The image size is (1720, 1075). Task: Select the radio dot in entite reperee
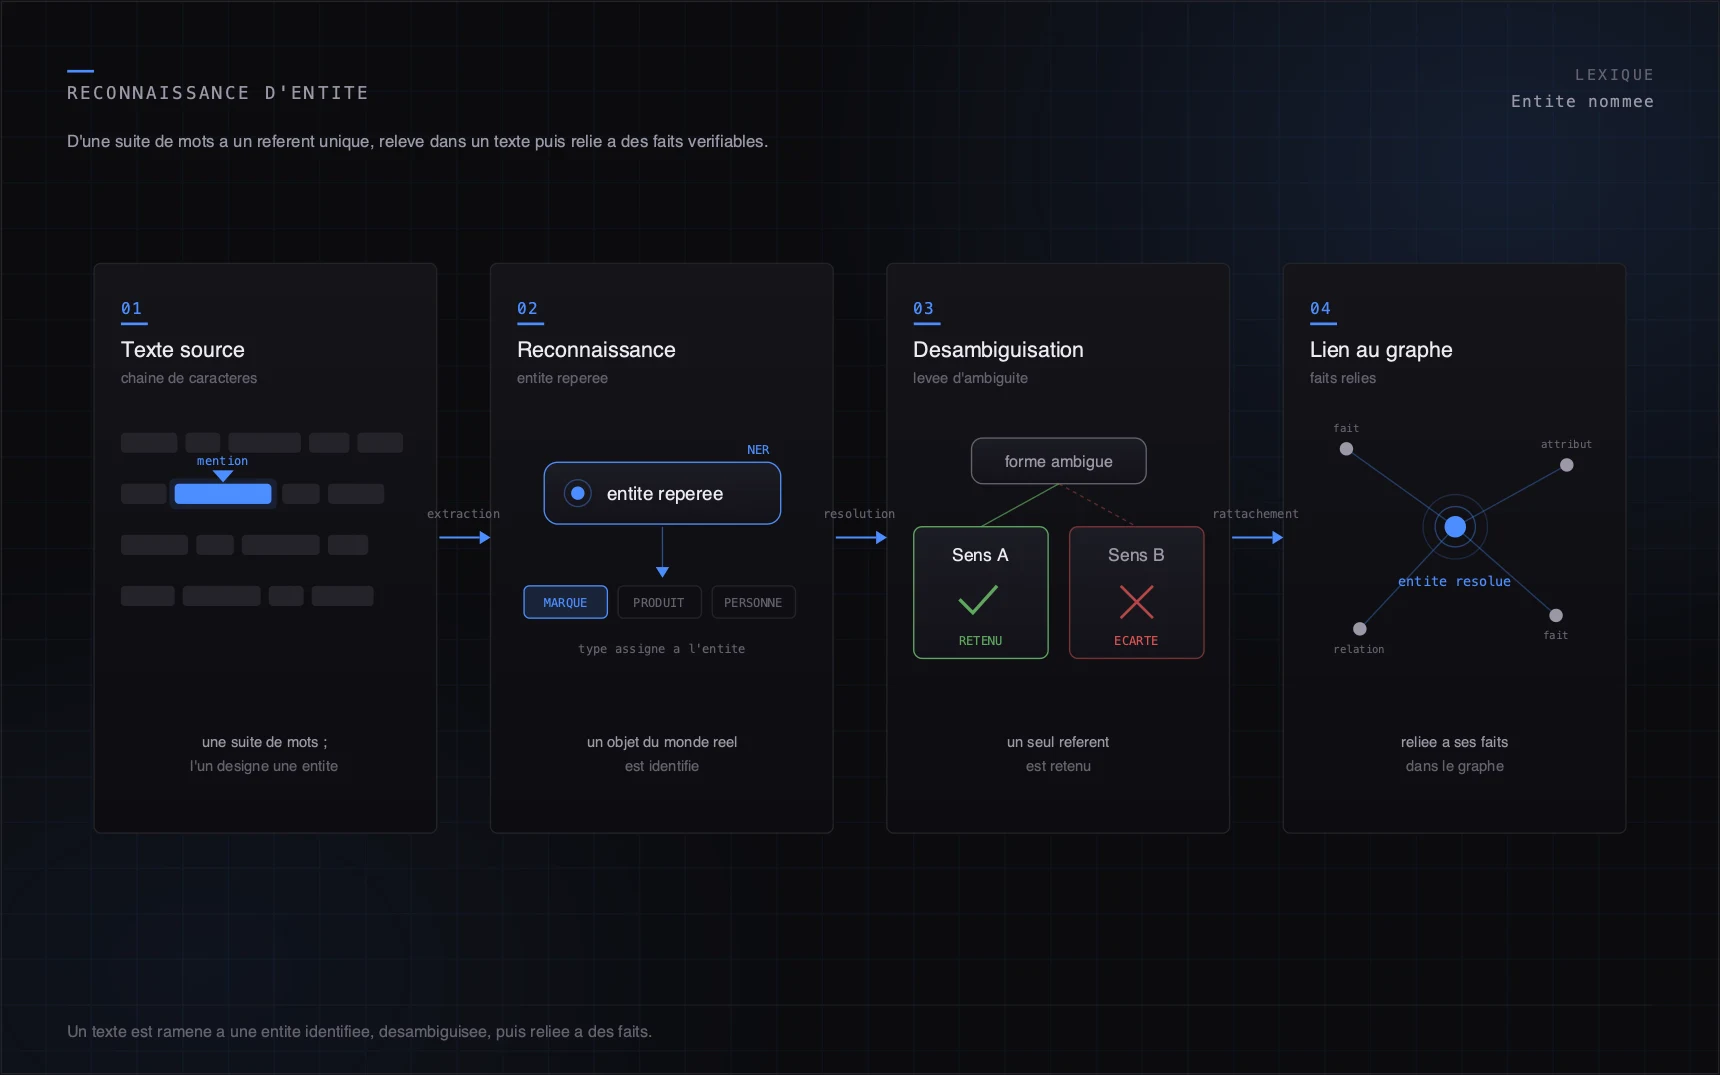coord(577,493)
